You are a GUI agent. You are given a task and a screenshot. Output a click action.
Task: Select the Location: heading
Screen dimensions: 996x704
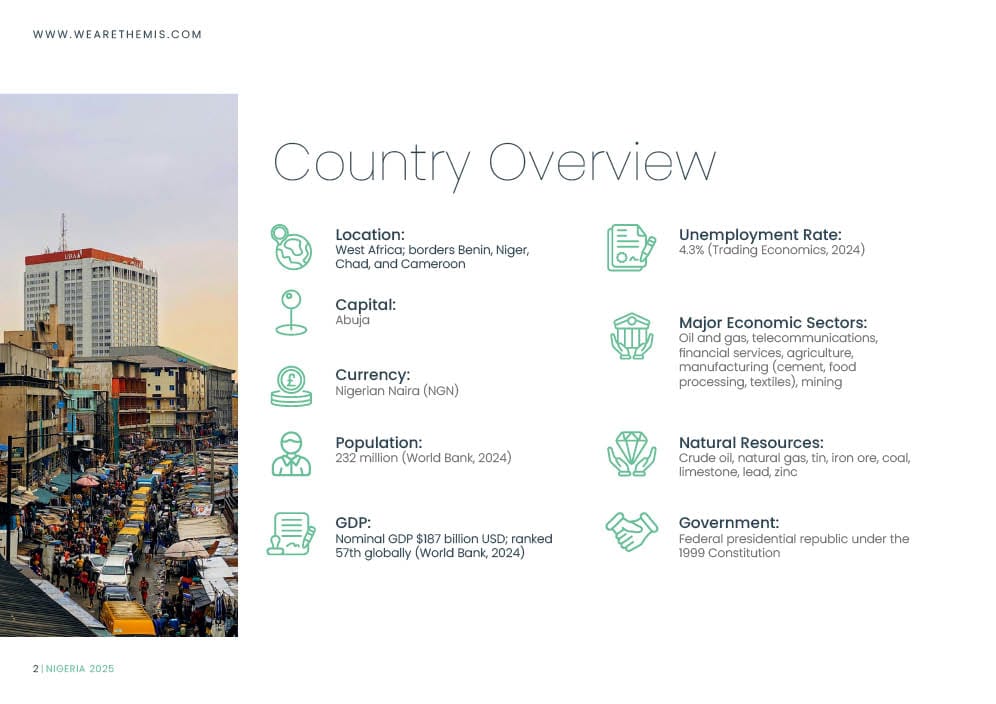pyautogui.click(x=370, y=234)
